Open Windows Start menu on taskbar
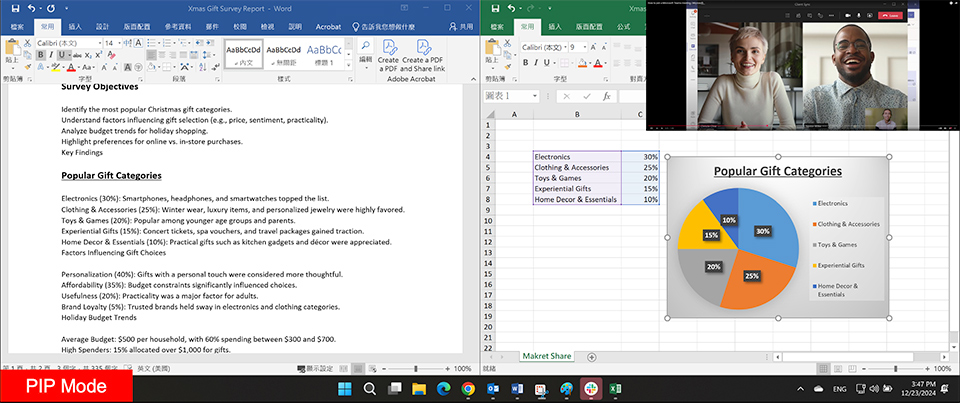 344,388
